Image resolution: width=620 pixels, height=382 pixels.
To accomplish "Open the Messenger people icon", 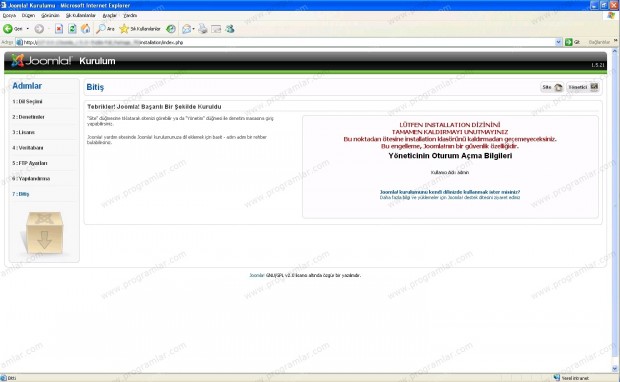I will (230, 29).
